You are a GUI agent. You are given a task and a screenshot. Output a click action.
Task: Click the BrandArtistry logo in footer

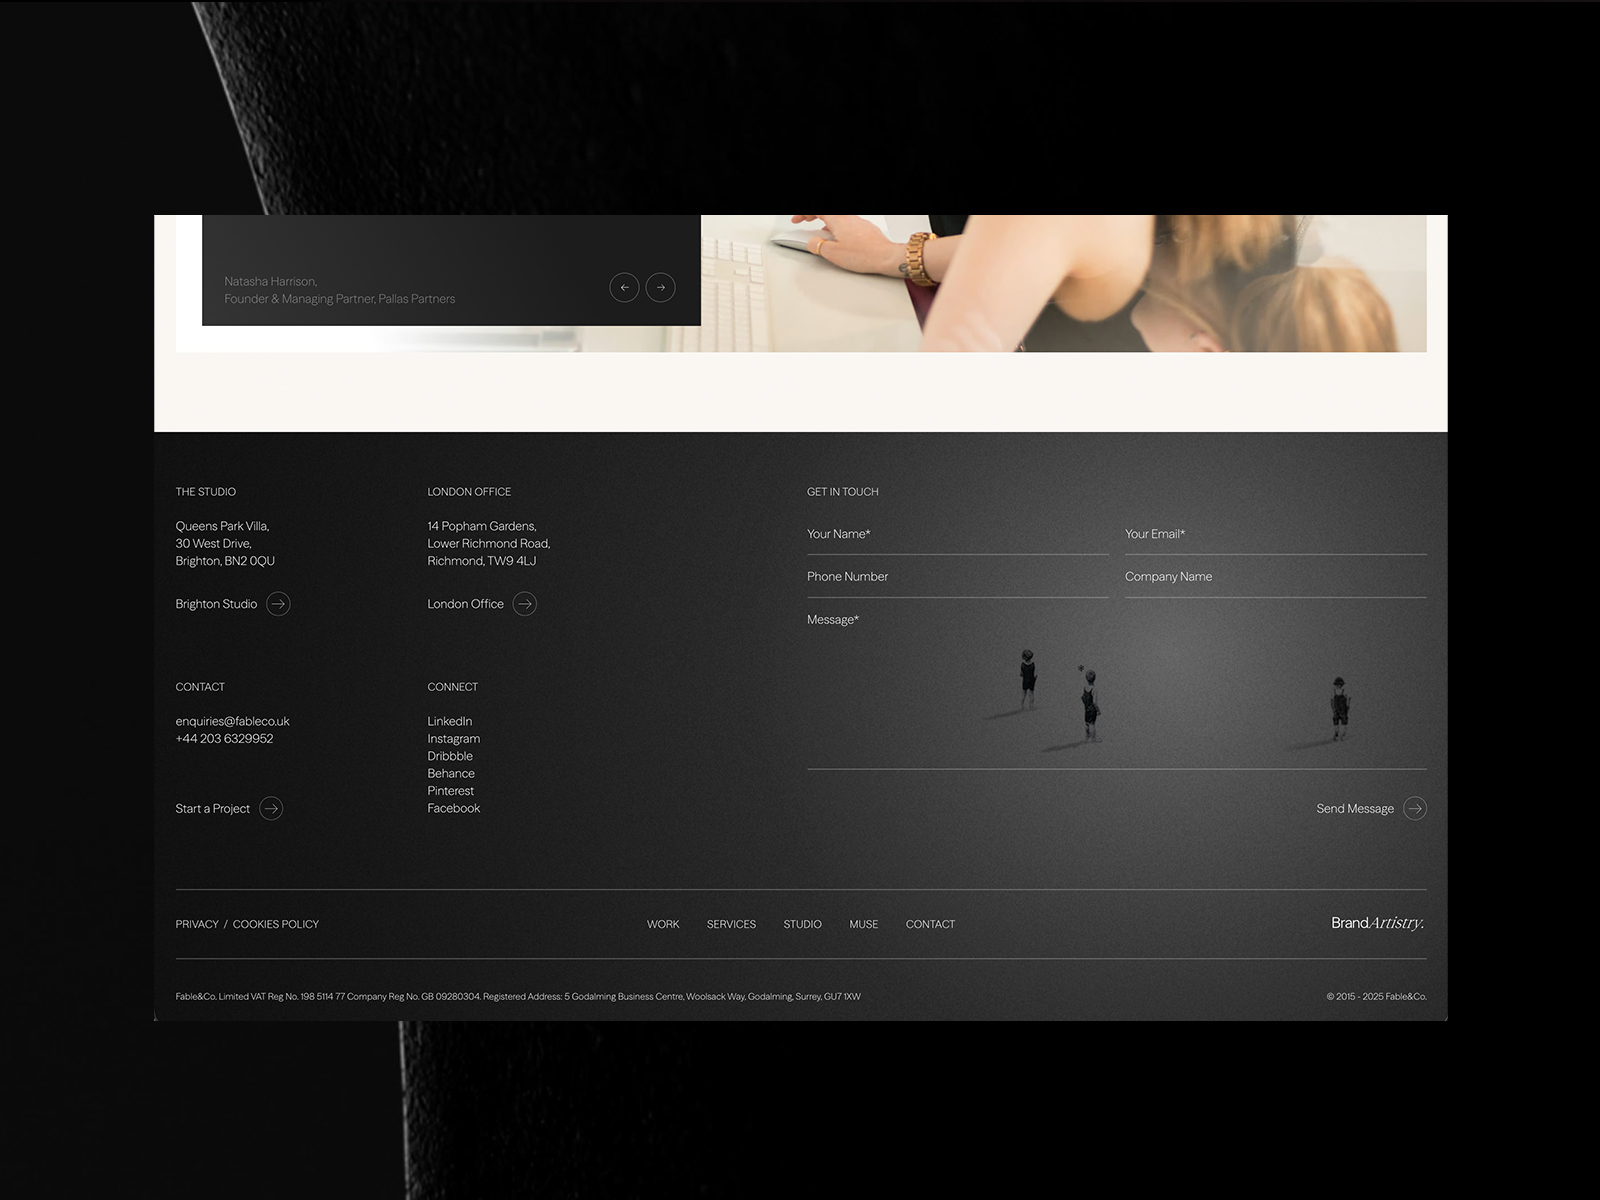coord(1377,923)
